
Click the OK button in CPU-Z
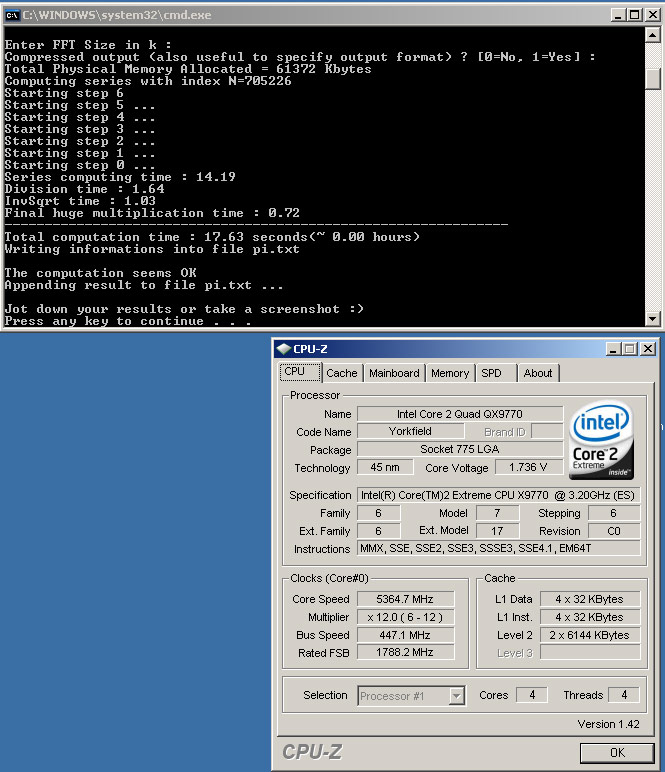tap(617, 752)
